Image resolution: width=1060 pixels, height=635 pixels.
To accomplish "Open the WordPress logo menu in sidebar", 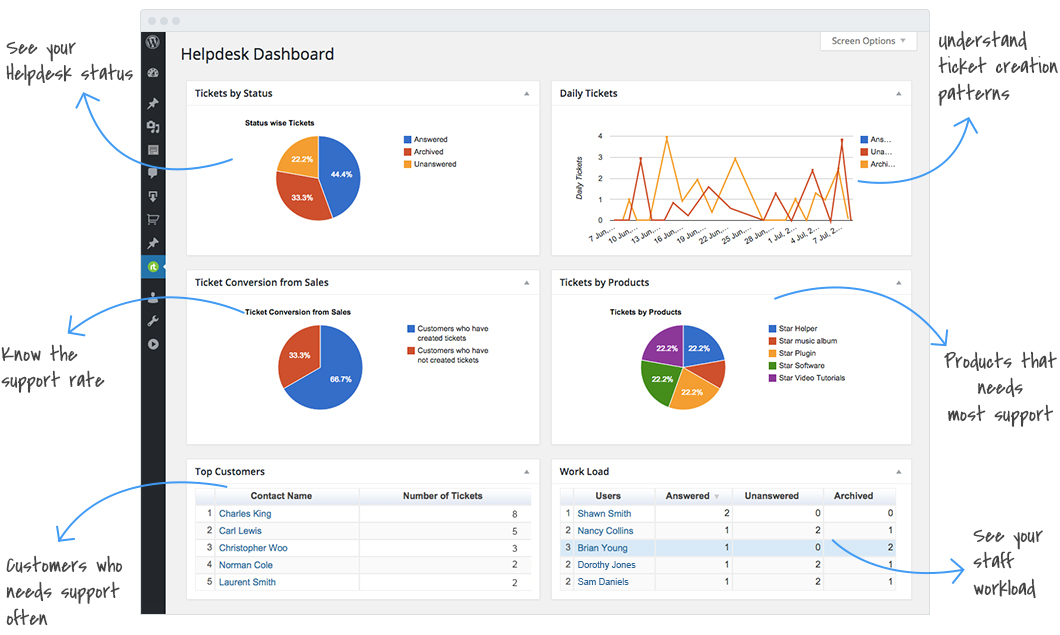I will (x=153, y=42).
